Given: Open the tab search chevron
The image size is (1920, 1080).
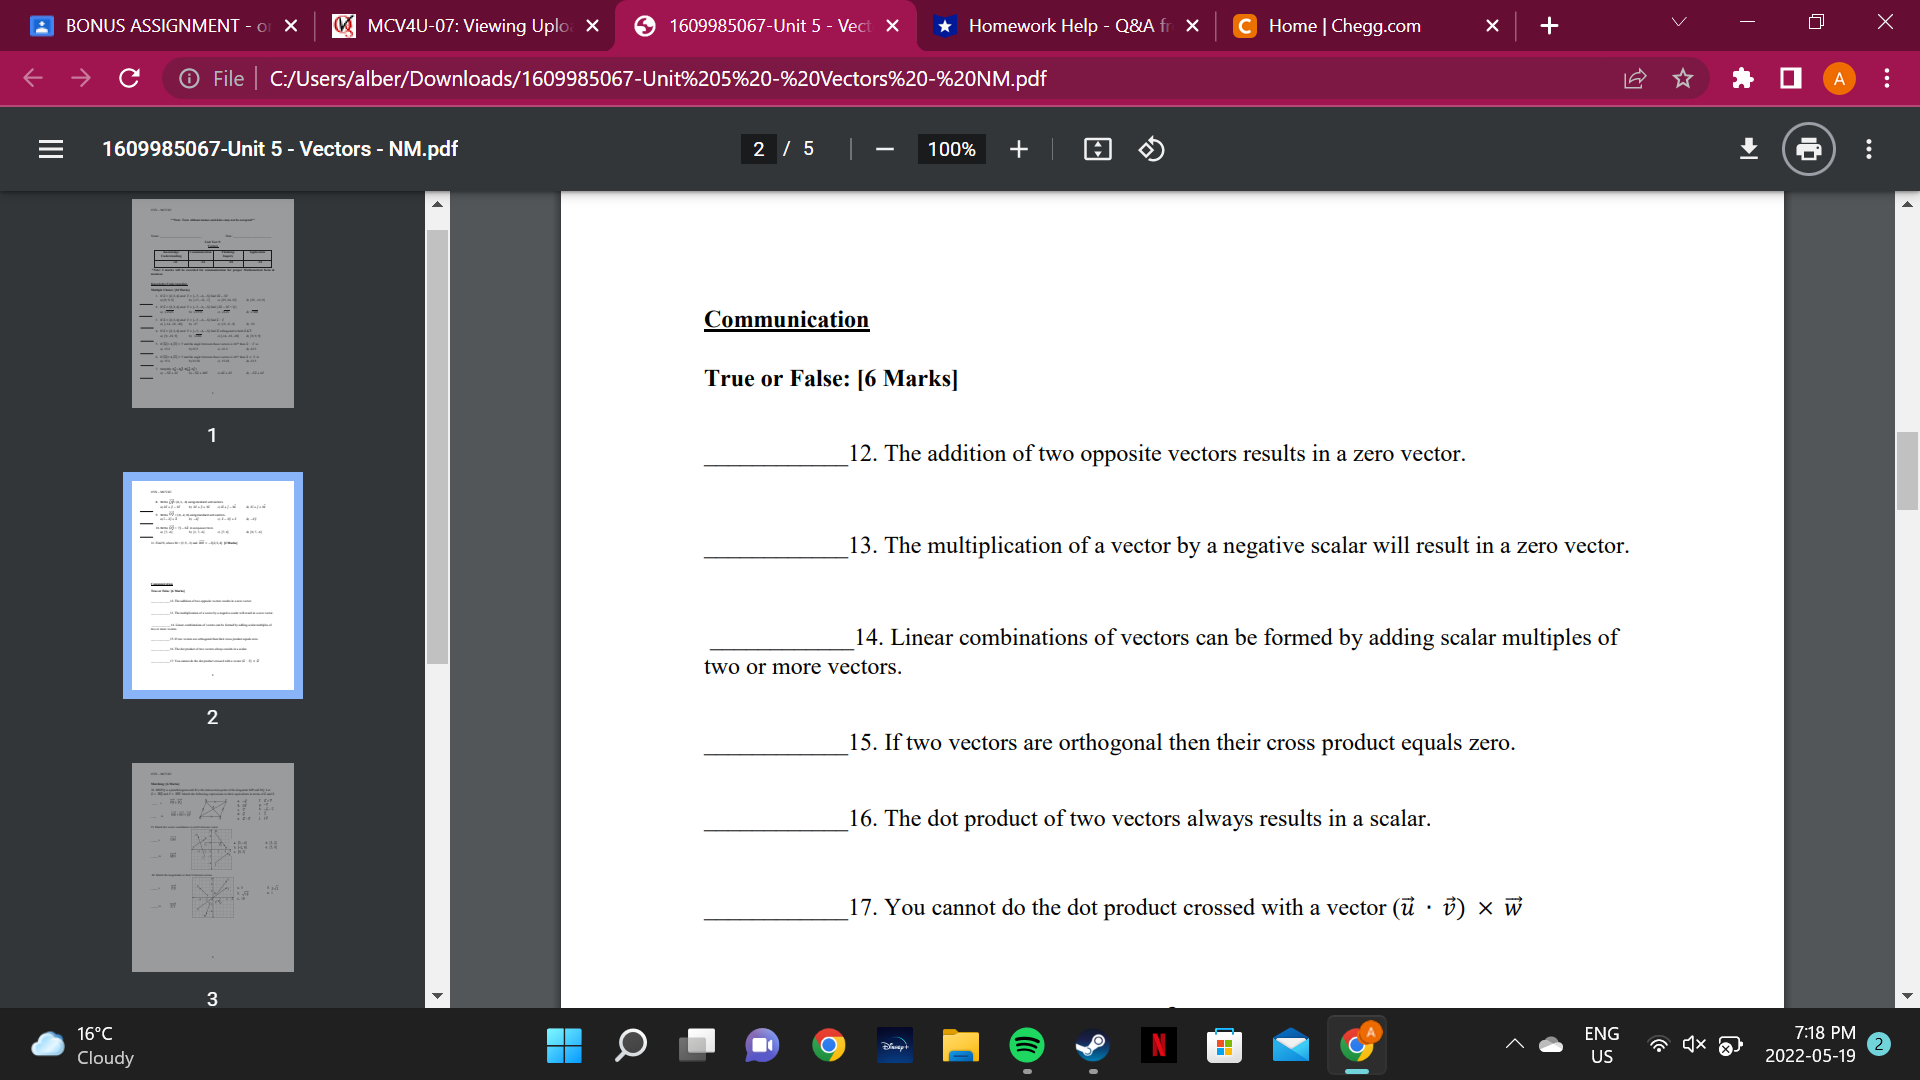Looking at the screenshot, I should (1679, 22).
